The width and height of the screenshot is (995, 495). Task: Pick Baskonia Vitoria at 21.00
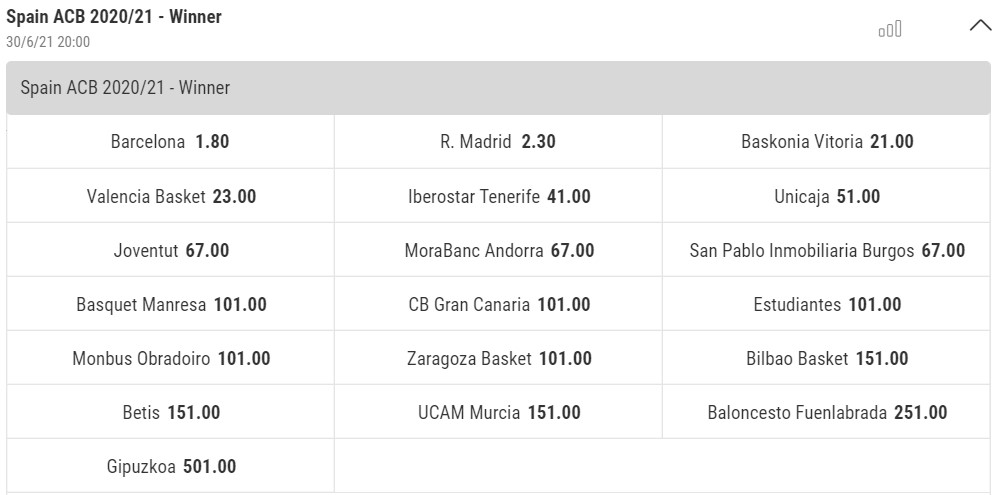coord(826,142)
